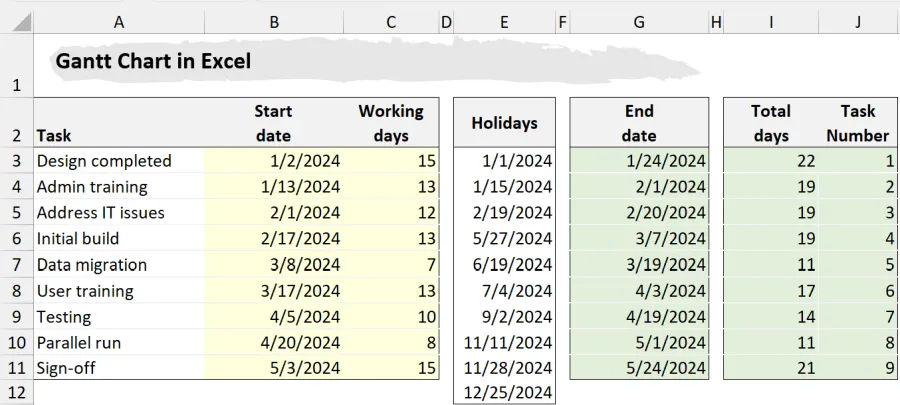Screen dimensions: 900x405
Task: Select the 12/25/2024 holiday cell
Action: [507, 393]
